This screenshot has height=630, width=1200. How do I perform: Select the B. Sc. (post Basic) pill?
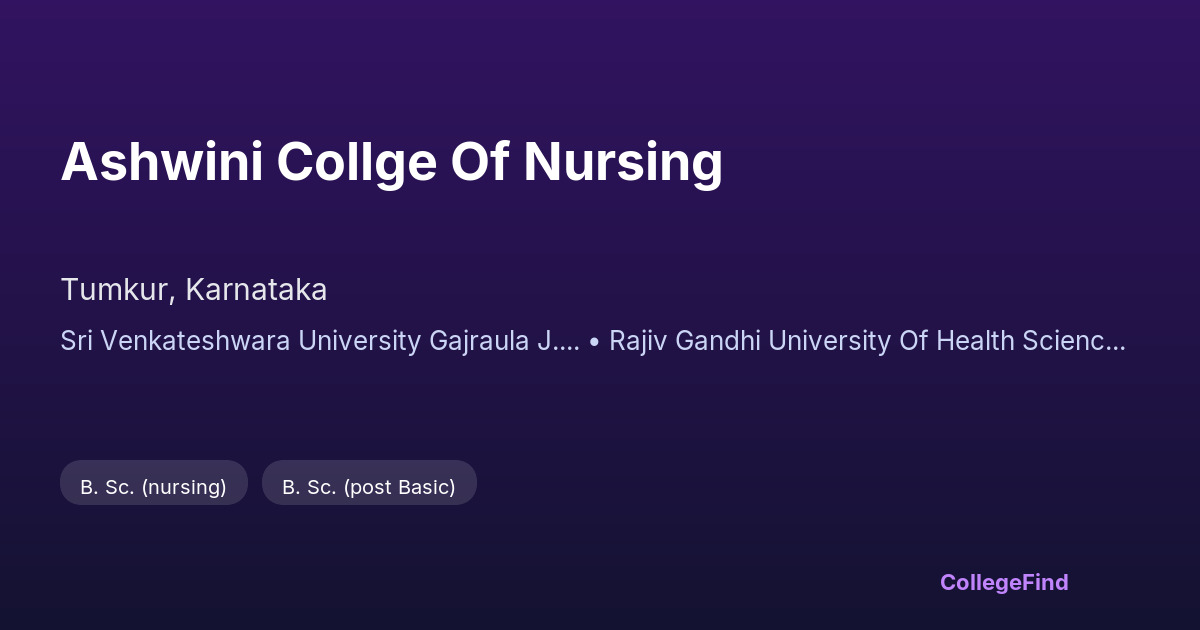[x=369, y=487]
